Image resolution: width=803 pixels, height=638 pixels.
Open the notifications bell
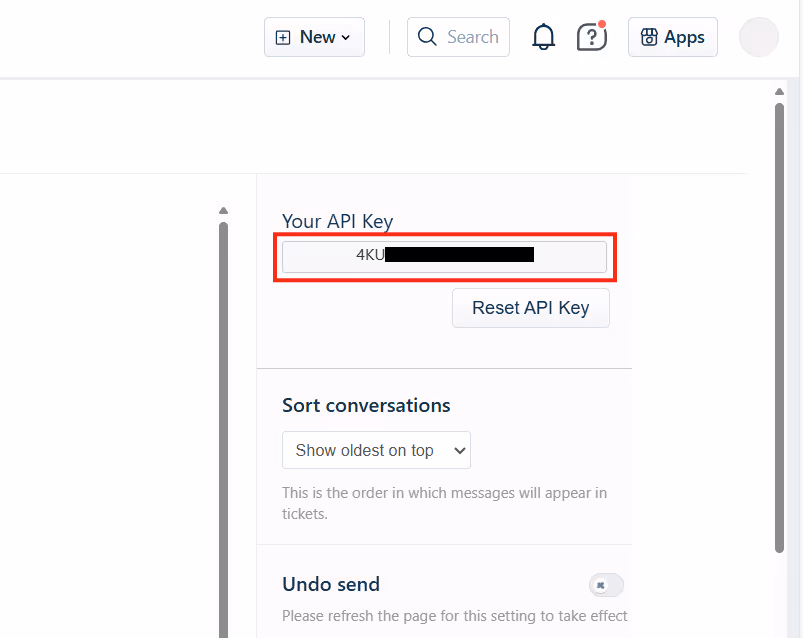point(543,37)
